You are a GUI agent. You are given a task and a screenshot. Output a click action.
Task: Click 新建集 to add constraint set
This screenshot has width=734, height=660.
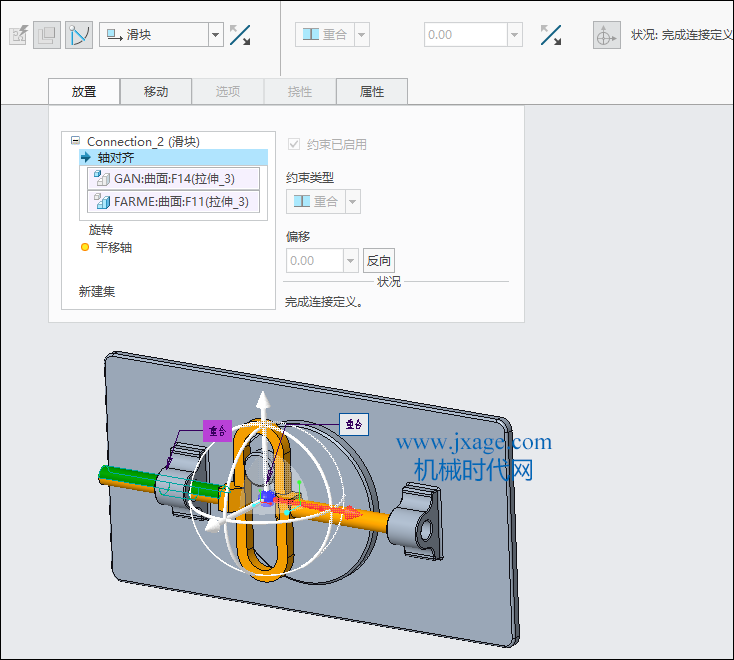[97, 292]
